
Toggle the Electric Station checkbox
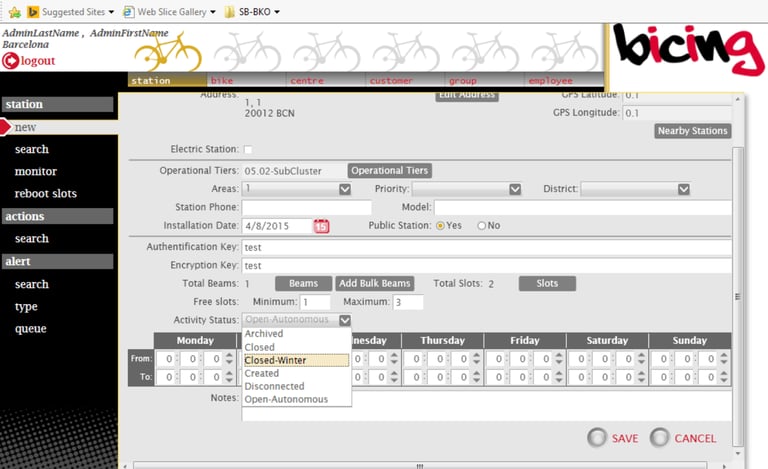[248, 149]
